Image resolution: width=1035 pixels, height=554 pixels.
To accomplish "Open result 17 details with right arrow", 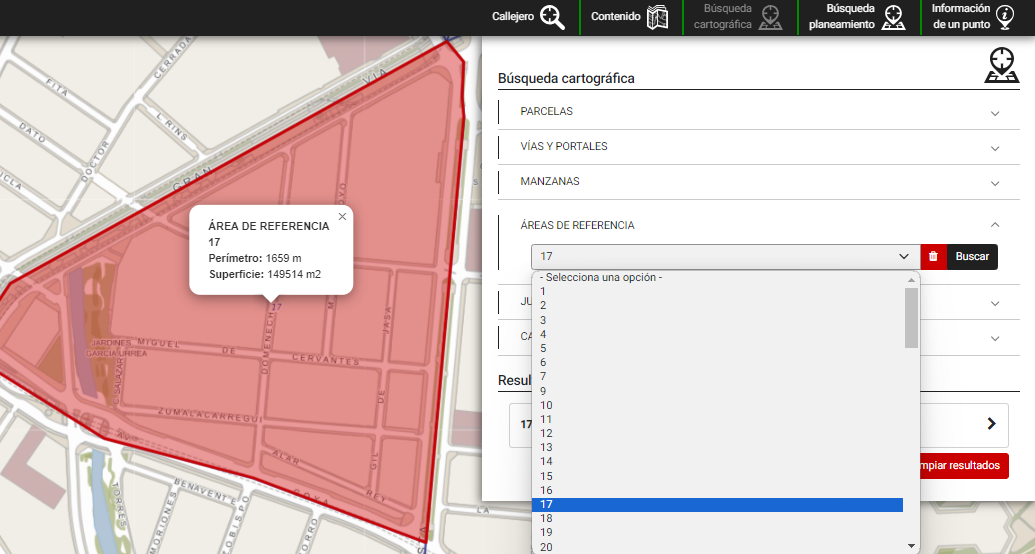I will pos(991,424).
